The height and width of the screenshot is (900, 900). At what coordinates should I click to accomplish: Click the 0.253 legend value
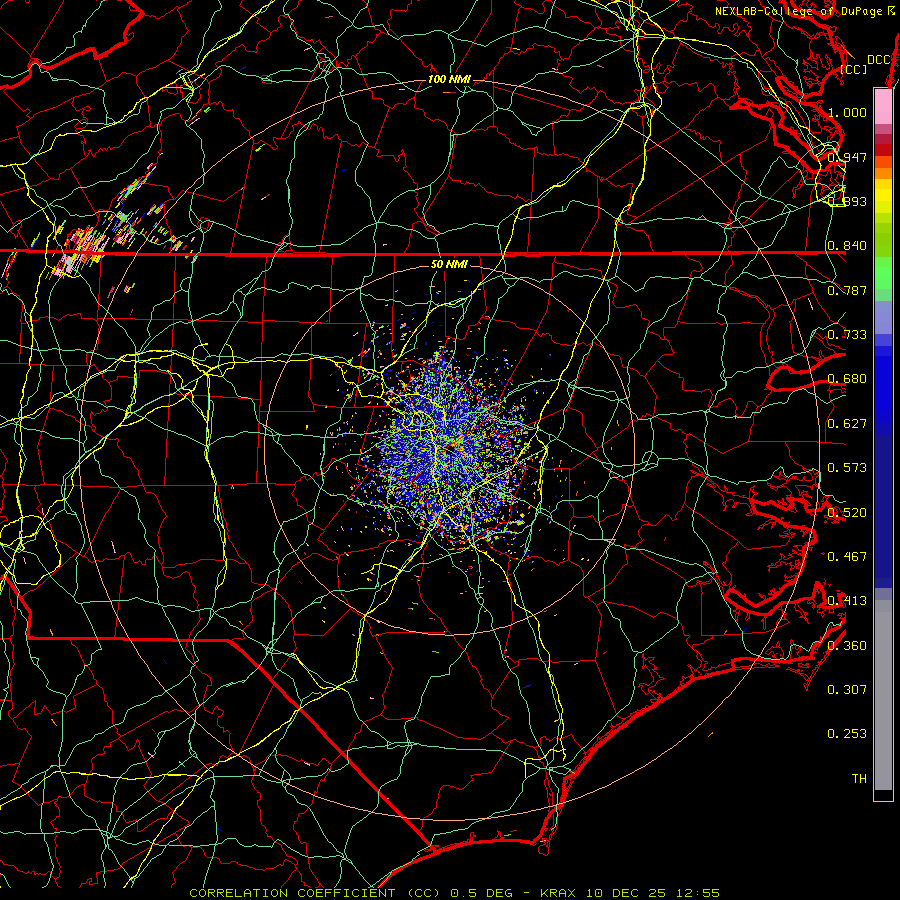pyautogui.click(x=847, y=734)
